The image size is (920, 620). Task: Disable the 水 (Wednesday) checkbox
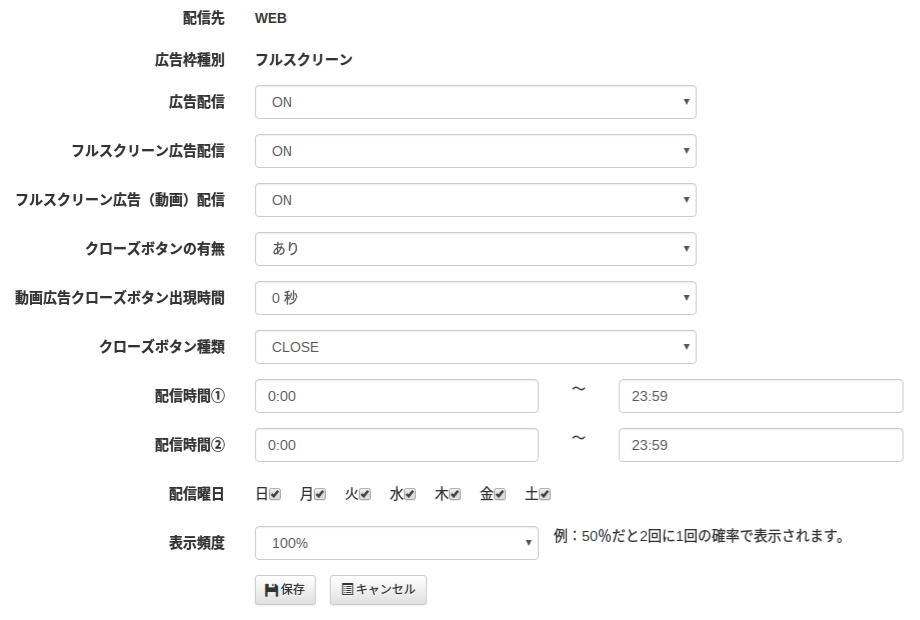[410, 494]
